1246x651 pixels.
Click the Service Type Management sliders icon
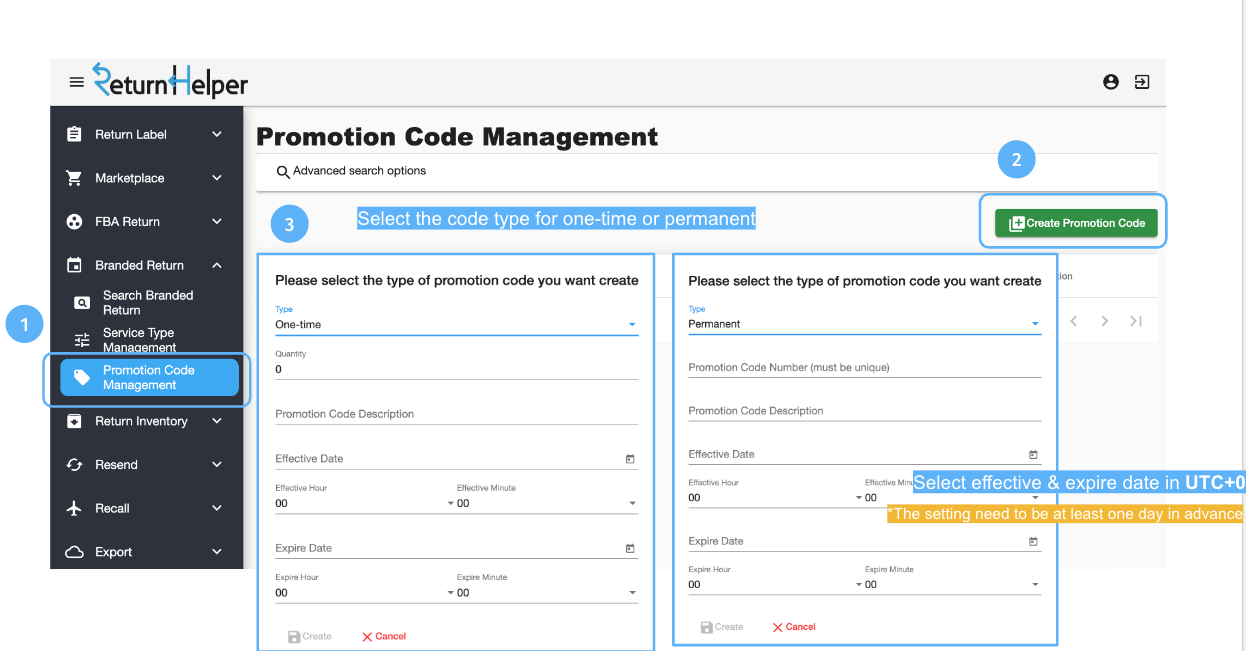pyautogui.click(x=84, y=339)
